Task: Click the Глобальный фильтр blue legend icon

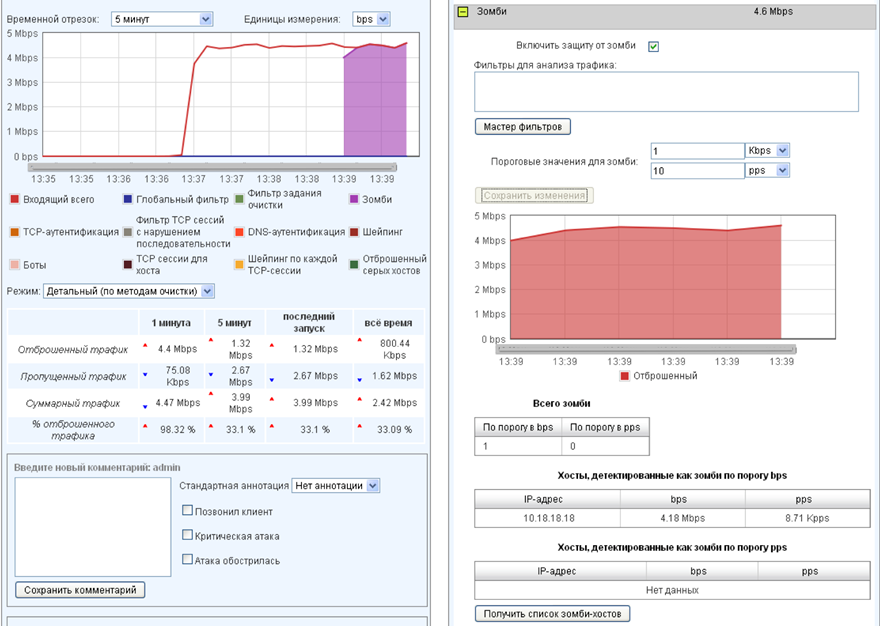Action: tap(127, 199)
